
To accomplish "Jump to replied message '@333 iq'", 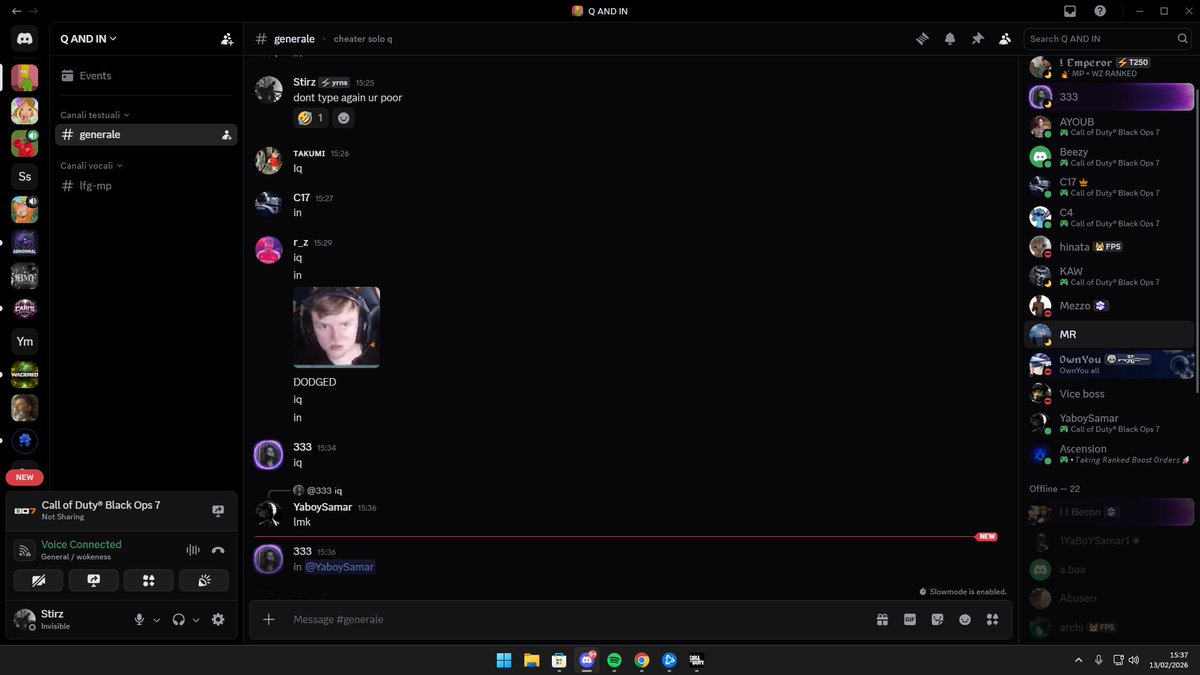I will click(x=324, y=491).
